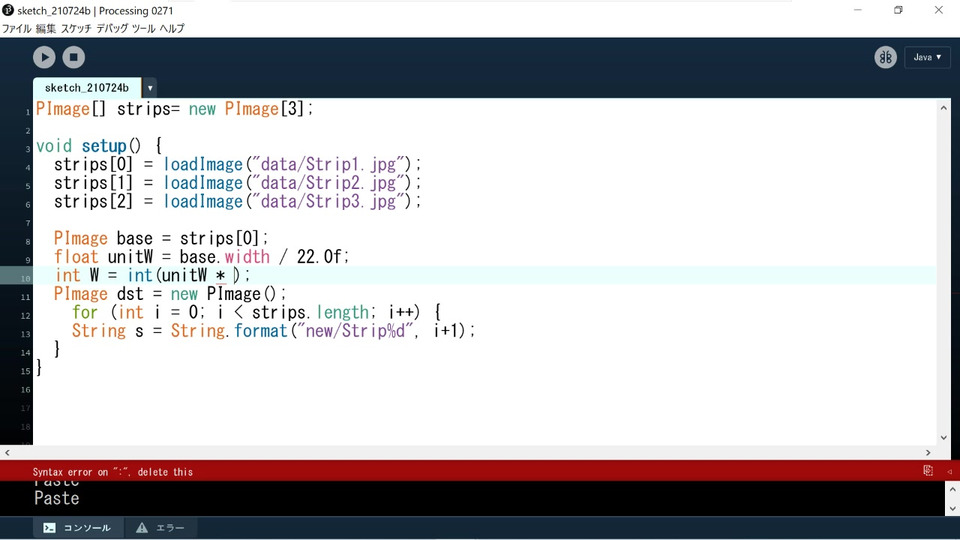
Task: Click the editor scrollbar up arrow
Action: pos(943,108)
